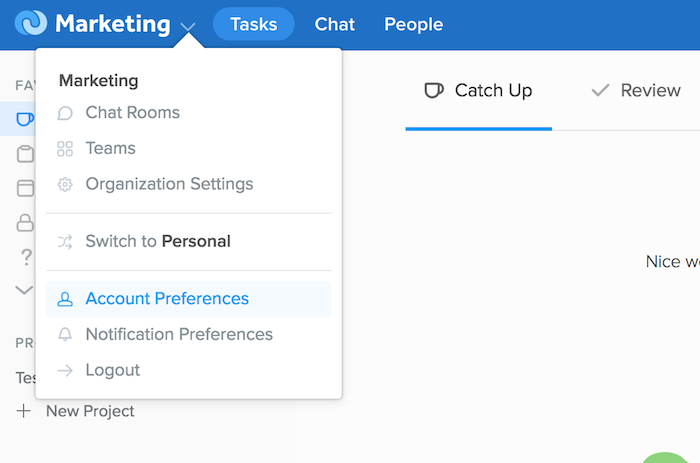Click the sidebar cup icon
700x463 pixels.
(25, 119)
